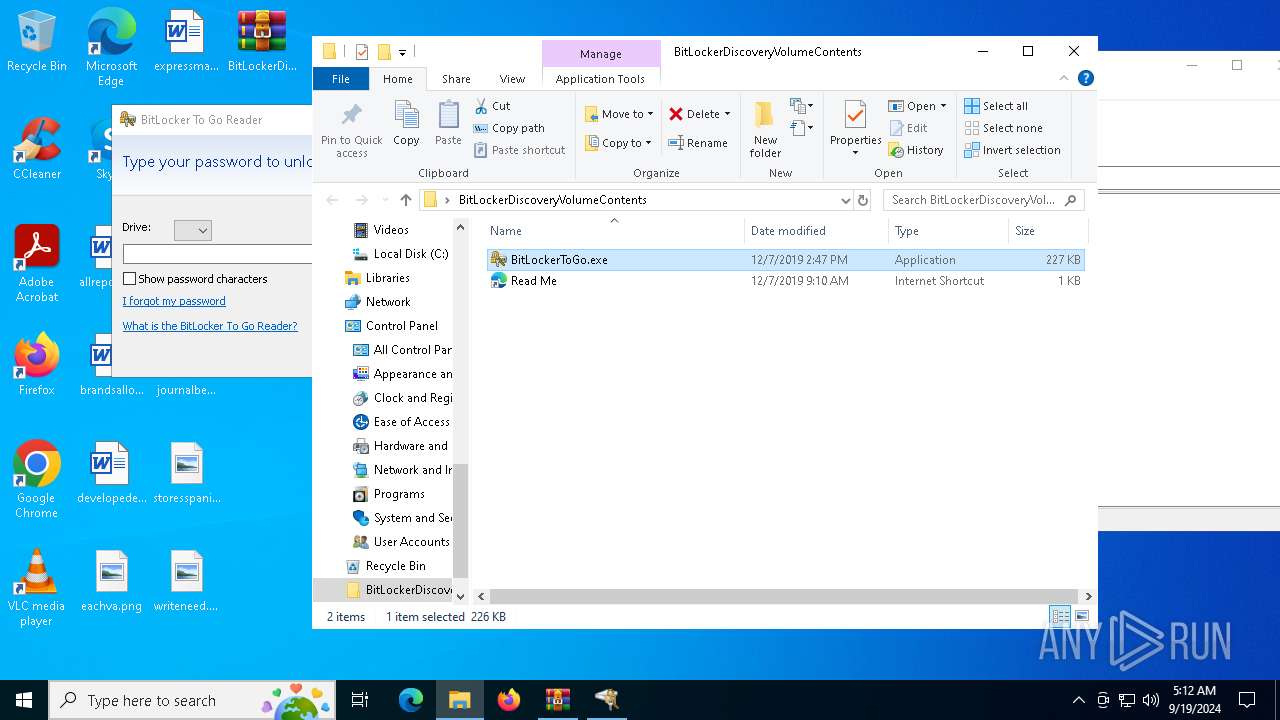Toggle Show password characters checkbox

click(x=129, y=279)
